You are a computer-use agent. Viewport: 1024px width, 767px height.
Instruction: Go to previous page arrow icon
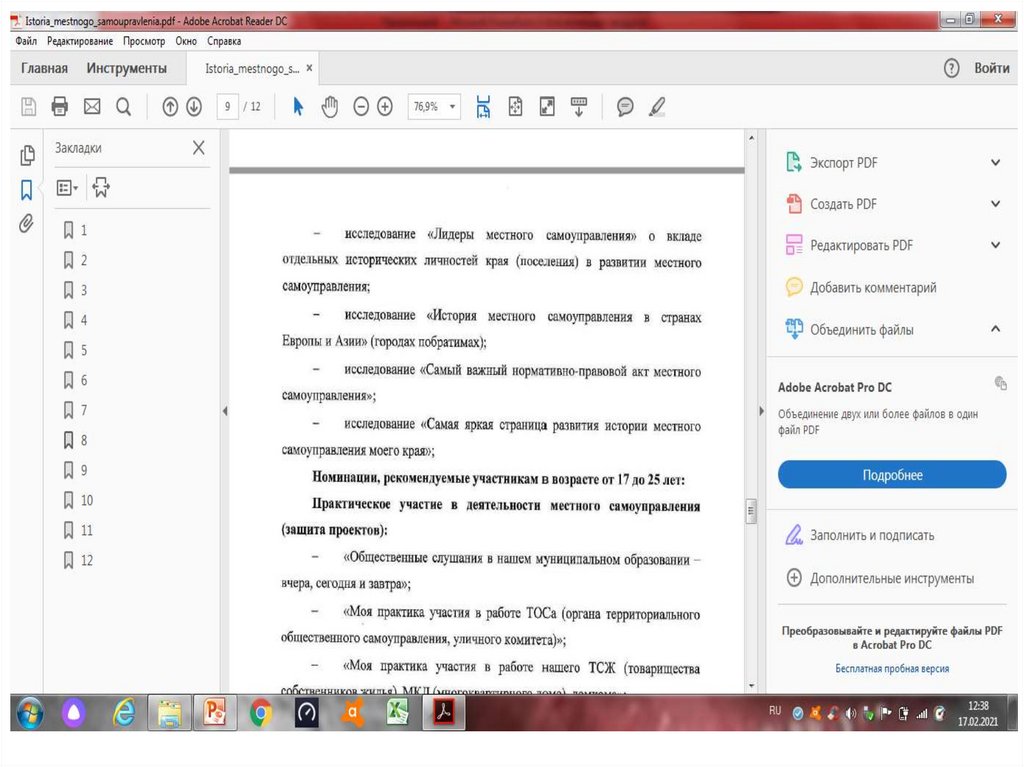(170, 106)
